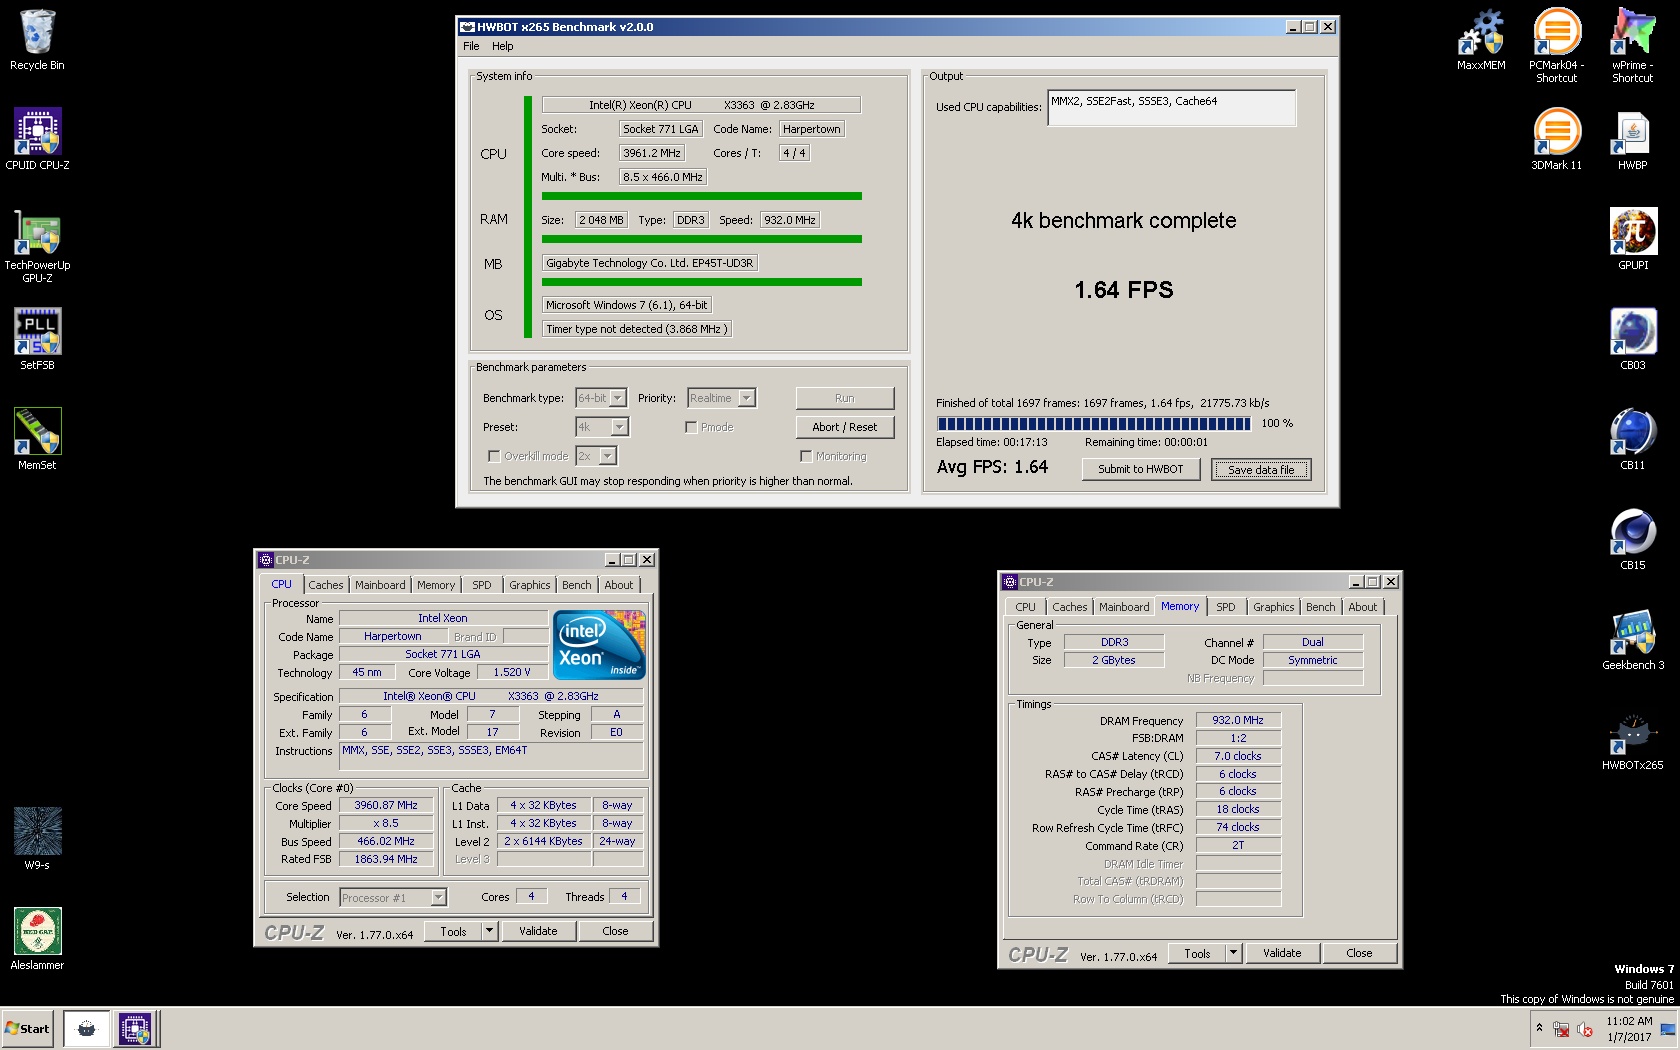Open HWBOTx265 desktop shortcut
Screen dimensions: 1680x1050
coord(1633,739)
